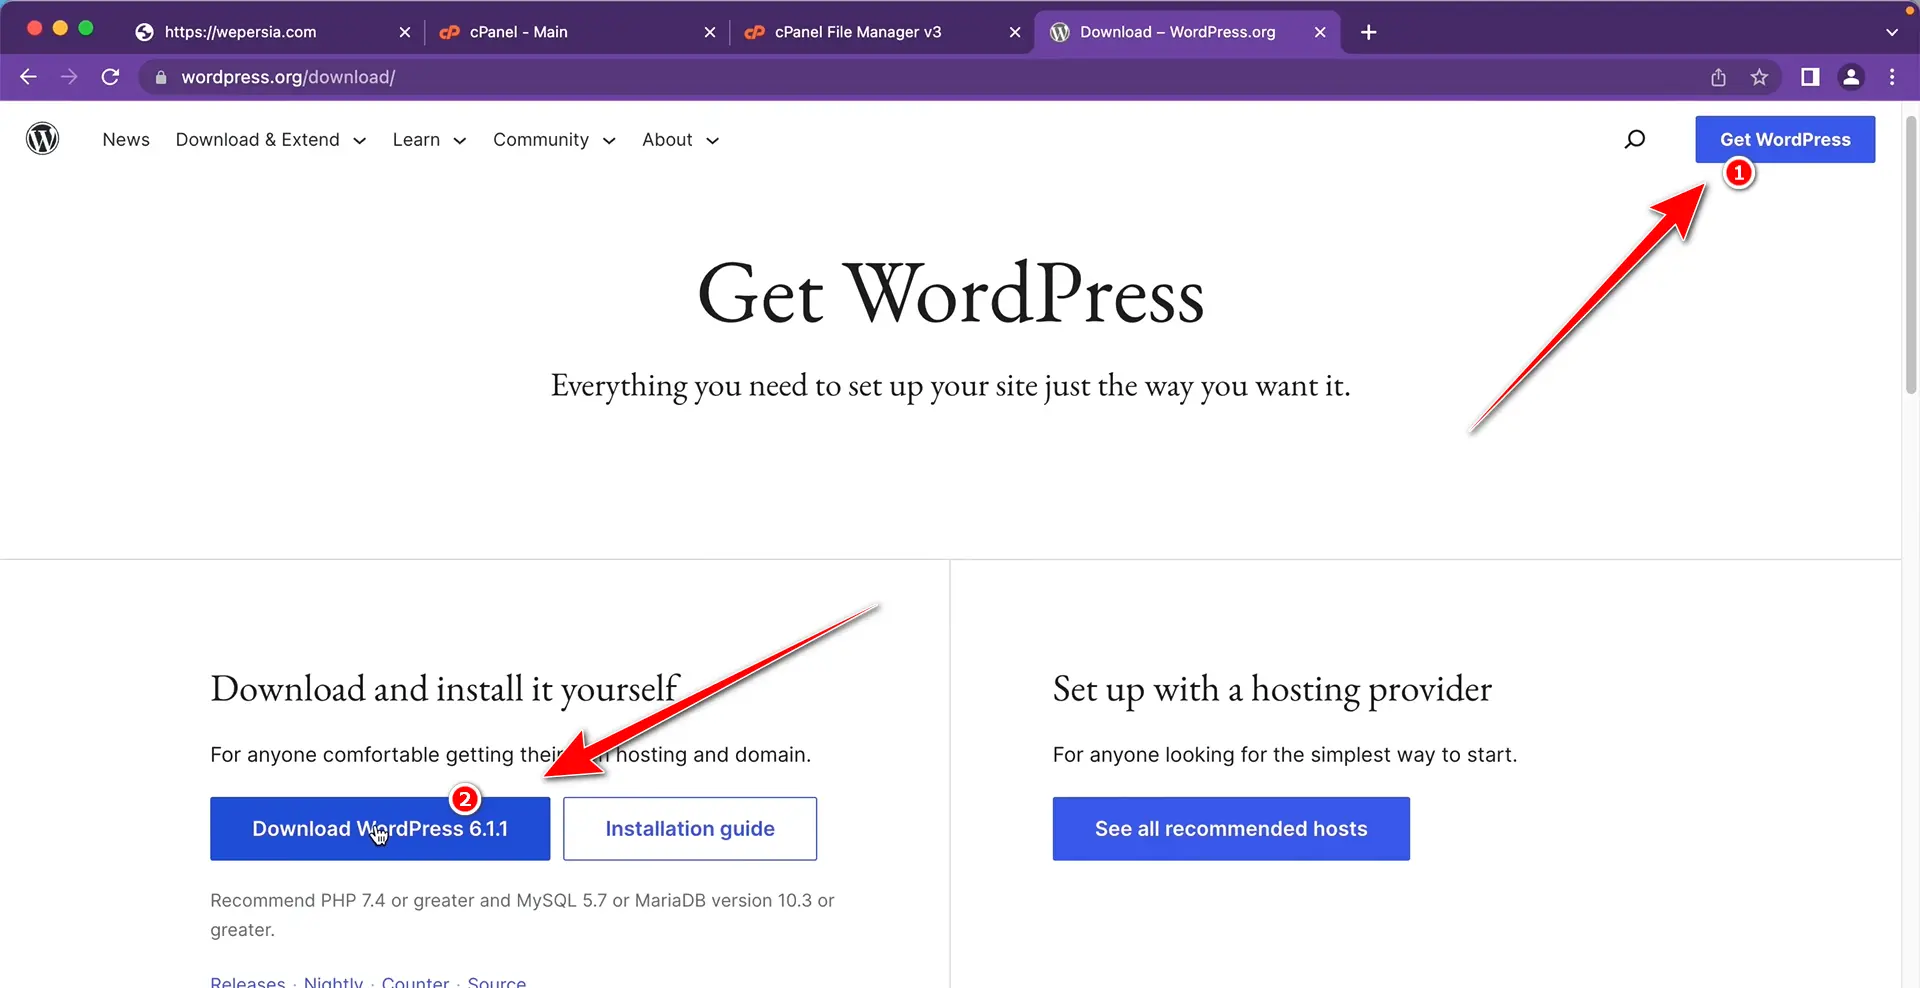Click Download WordPress 6.1.1 button
The image size is (1920, 988).
pyautogui.click(x=380, y=828)
